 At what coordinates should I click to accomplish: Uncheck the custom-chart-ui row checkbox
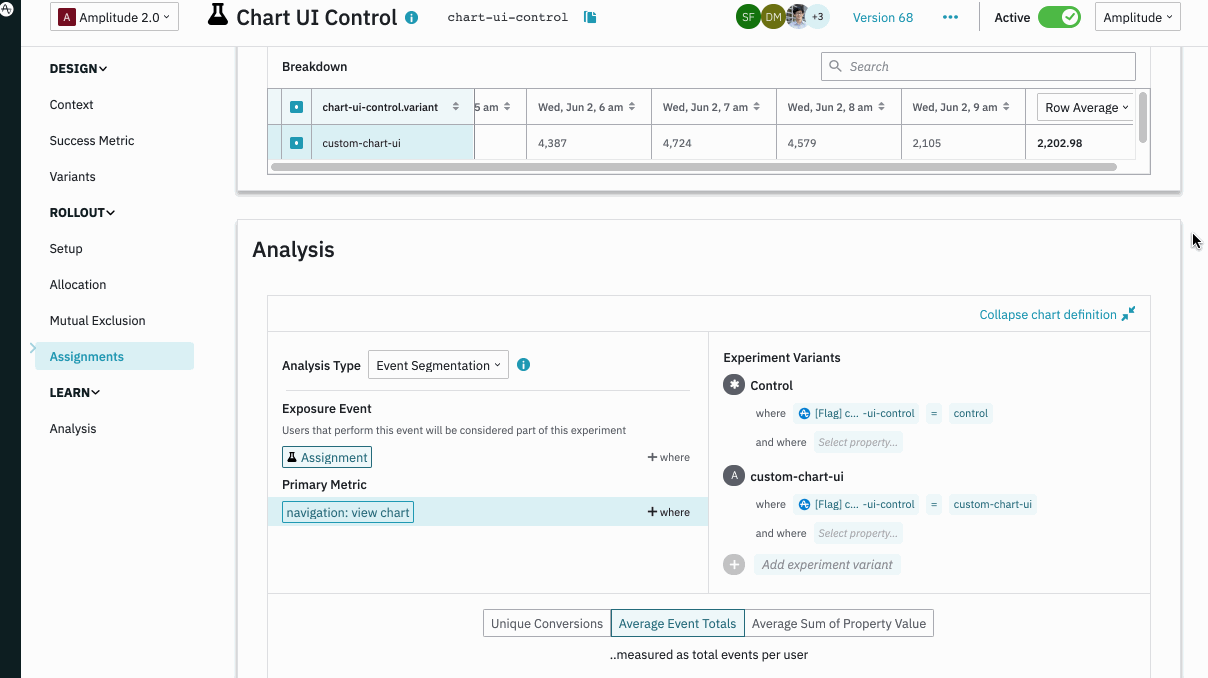[x=296, y=143]
